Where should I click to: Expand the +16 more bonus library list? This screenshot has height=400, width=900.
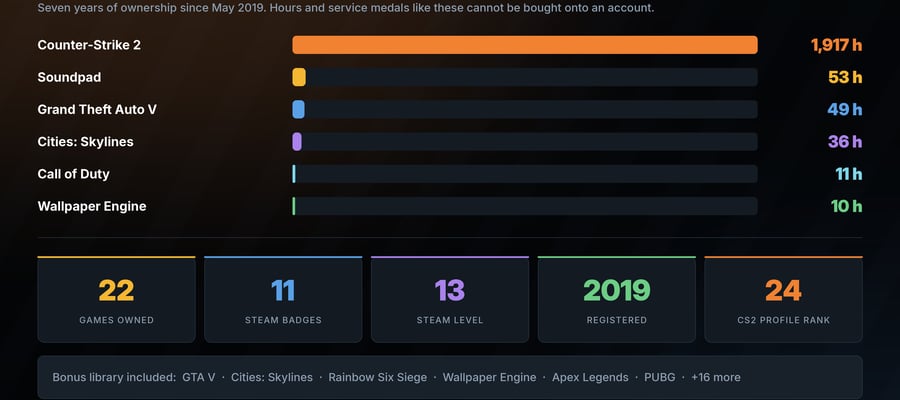716,377
